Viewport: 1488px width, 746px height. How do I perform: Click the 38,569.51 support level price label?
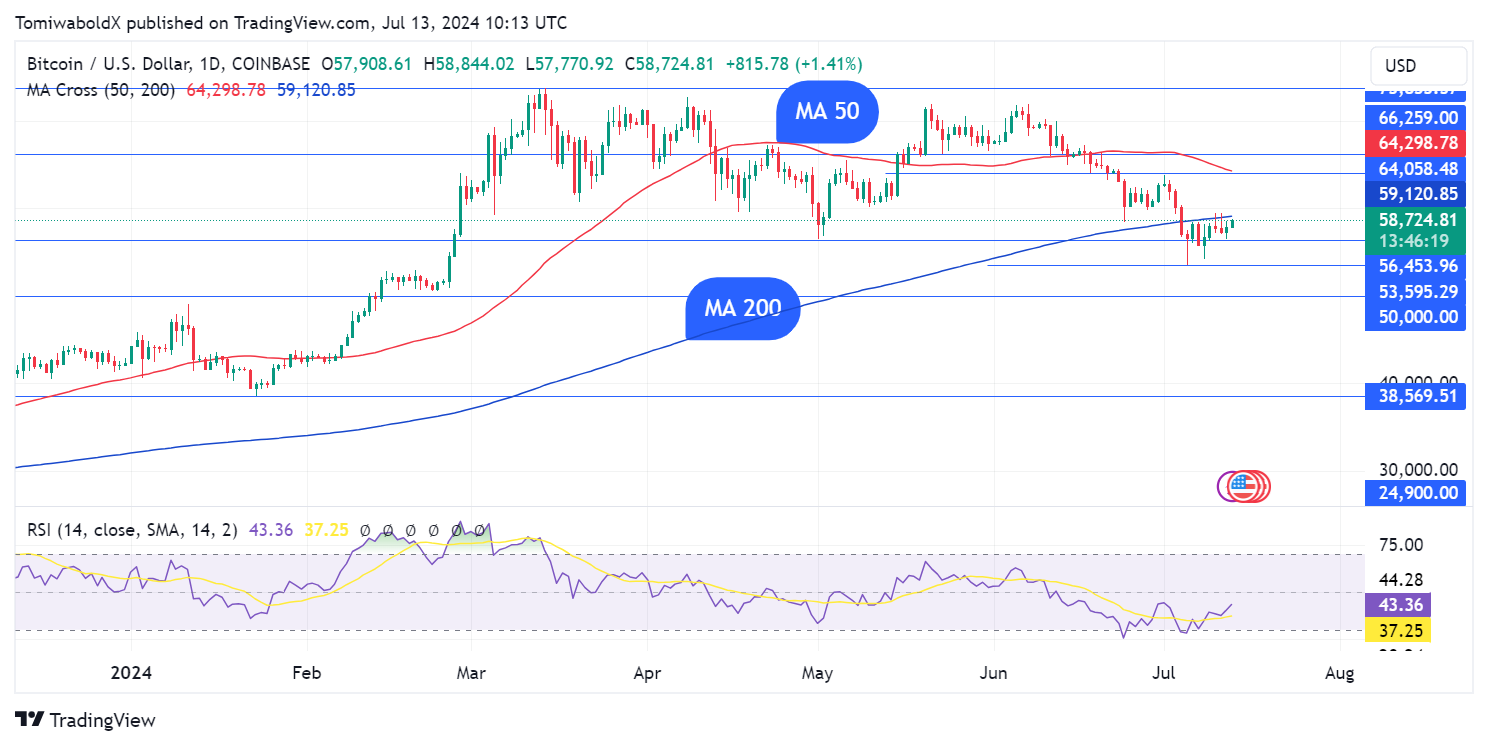[x=1414, y=396]
